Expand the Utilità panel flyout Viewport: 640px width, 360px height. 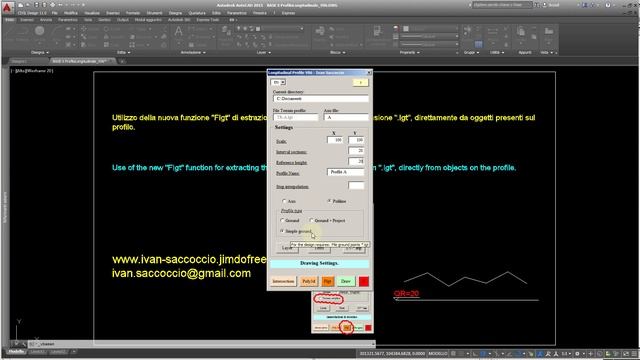pos(497,53)
